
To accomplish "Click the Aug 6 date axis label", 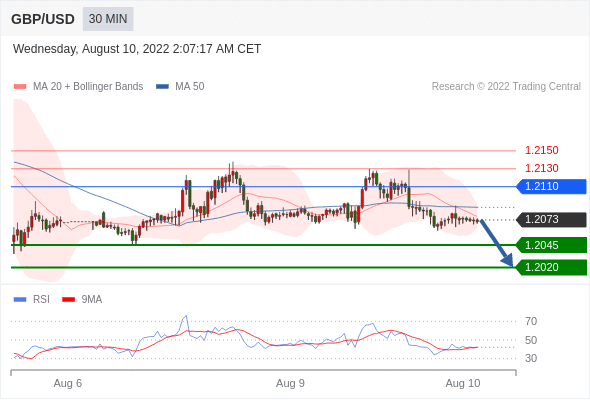I will click(x=68, y=383).
